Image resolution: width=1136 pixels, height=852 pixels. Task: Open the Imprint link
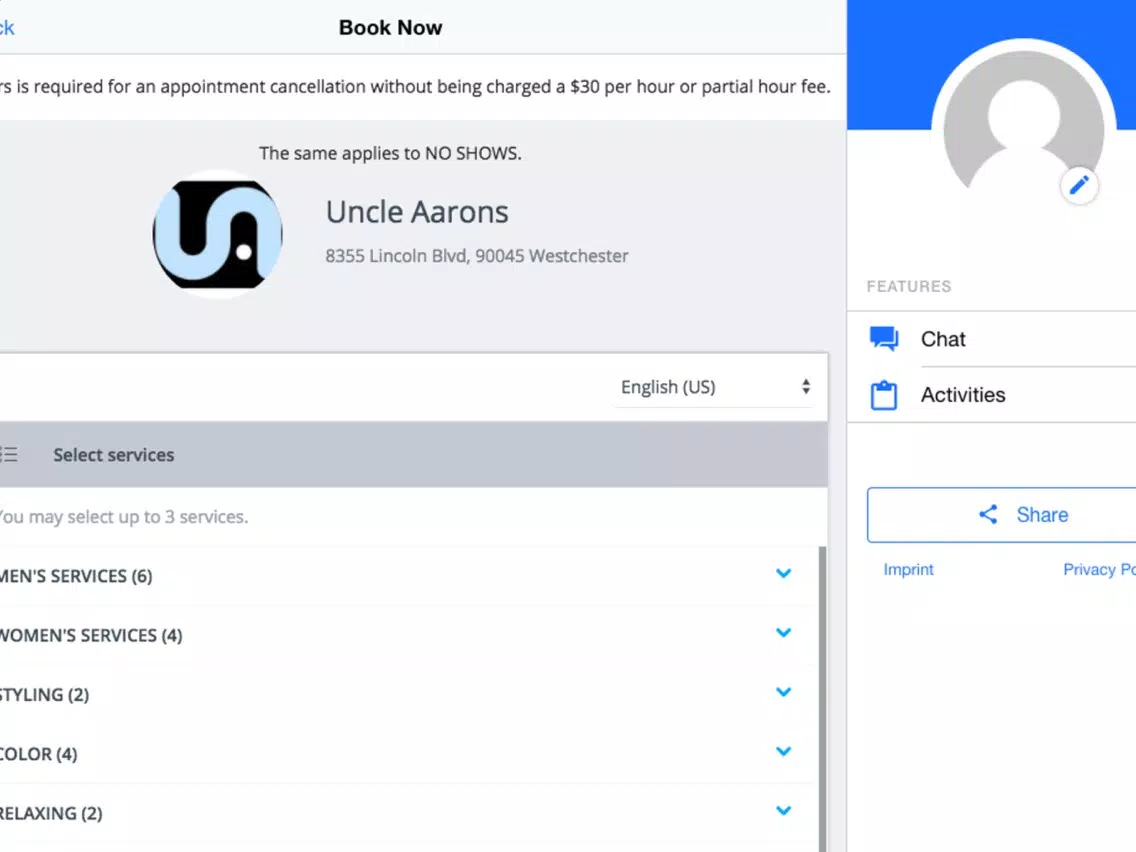(x=909, y=569)
